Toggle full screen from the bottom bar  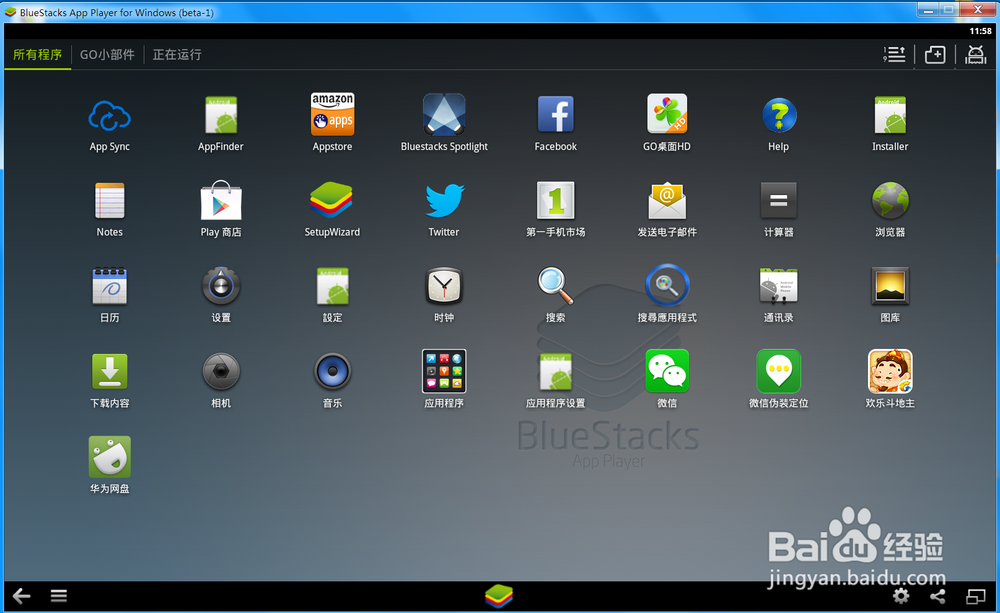tap(976, 596)
